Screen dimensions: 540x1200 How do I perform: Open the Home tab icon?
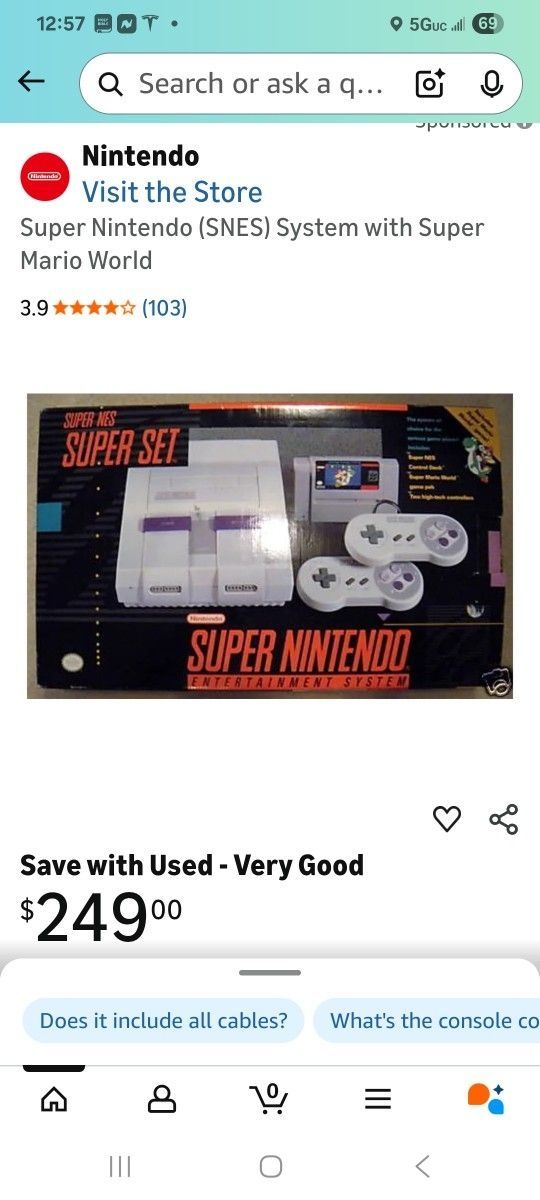pyautogui.click(x=54, y=1099)
